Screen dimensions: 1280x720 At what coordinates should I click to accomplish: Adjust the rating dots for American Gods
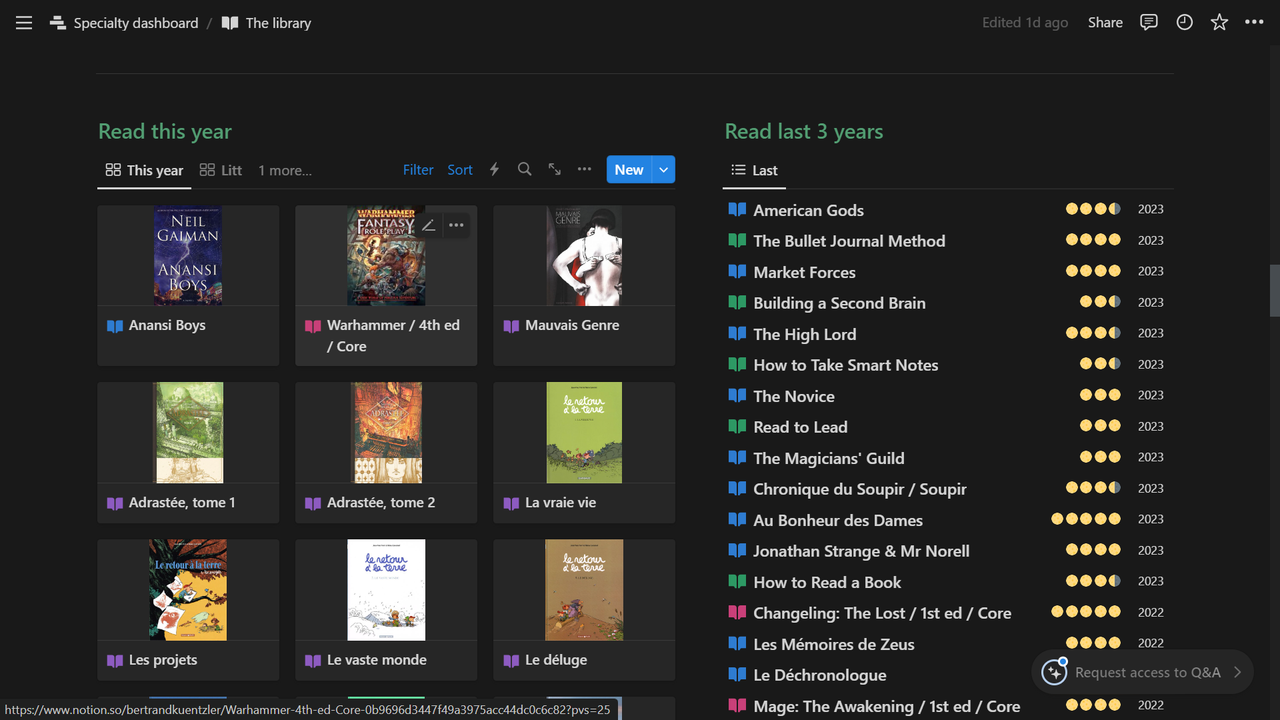1094,209
